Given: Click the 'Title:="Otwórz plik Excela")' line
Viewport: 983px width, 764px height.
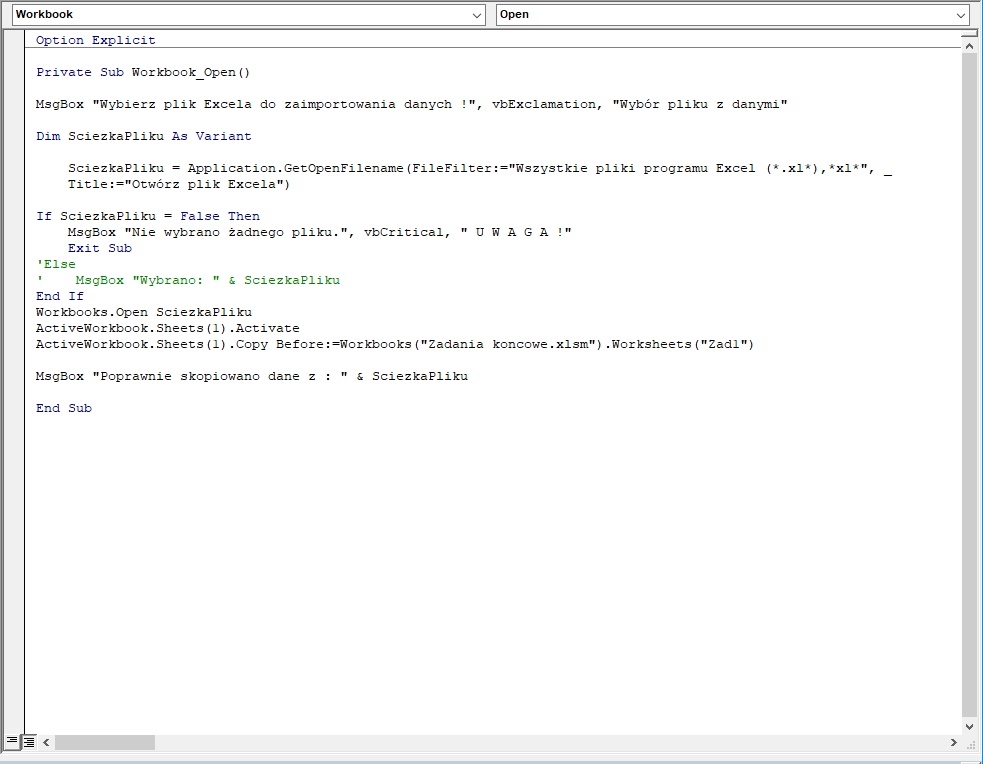Looking at the screenshot, I should (179, 184).
